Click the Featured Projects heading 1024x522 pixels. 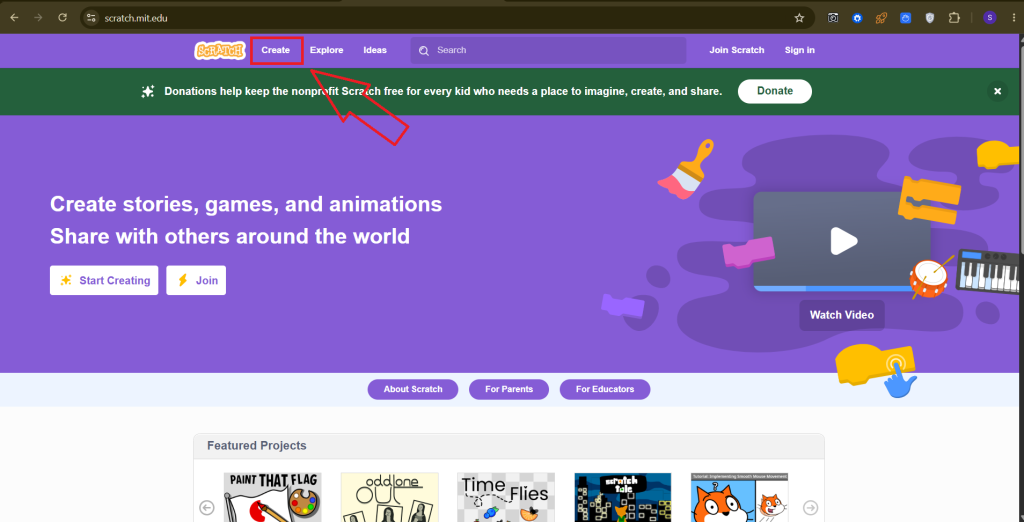[x=257, y=446]
